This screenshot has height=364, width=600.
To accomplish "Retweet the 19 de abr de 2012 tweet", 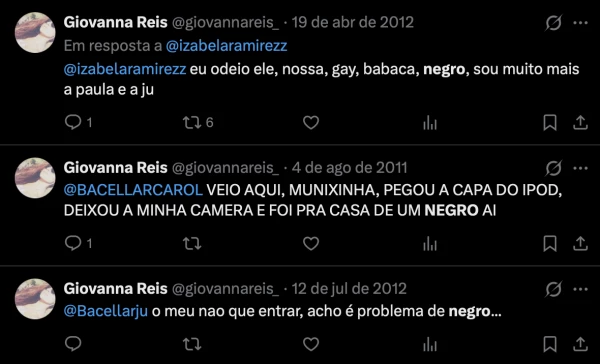I will coord(197,122).
